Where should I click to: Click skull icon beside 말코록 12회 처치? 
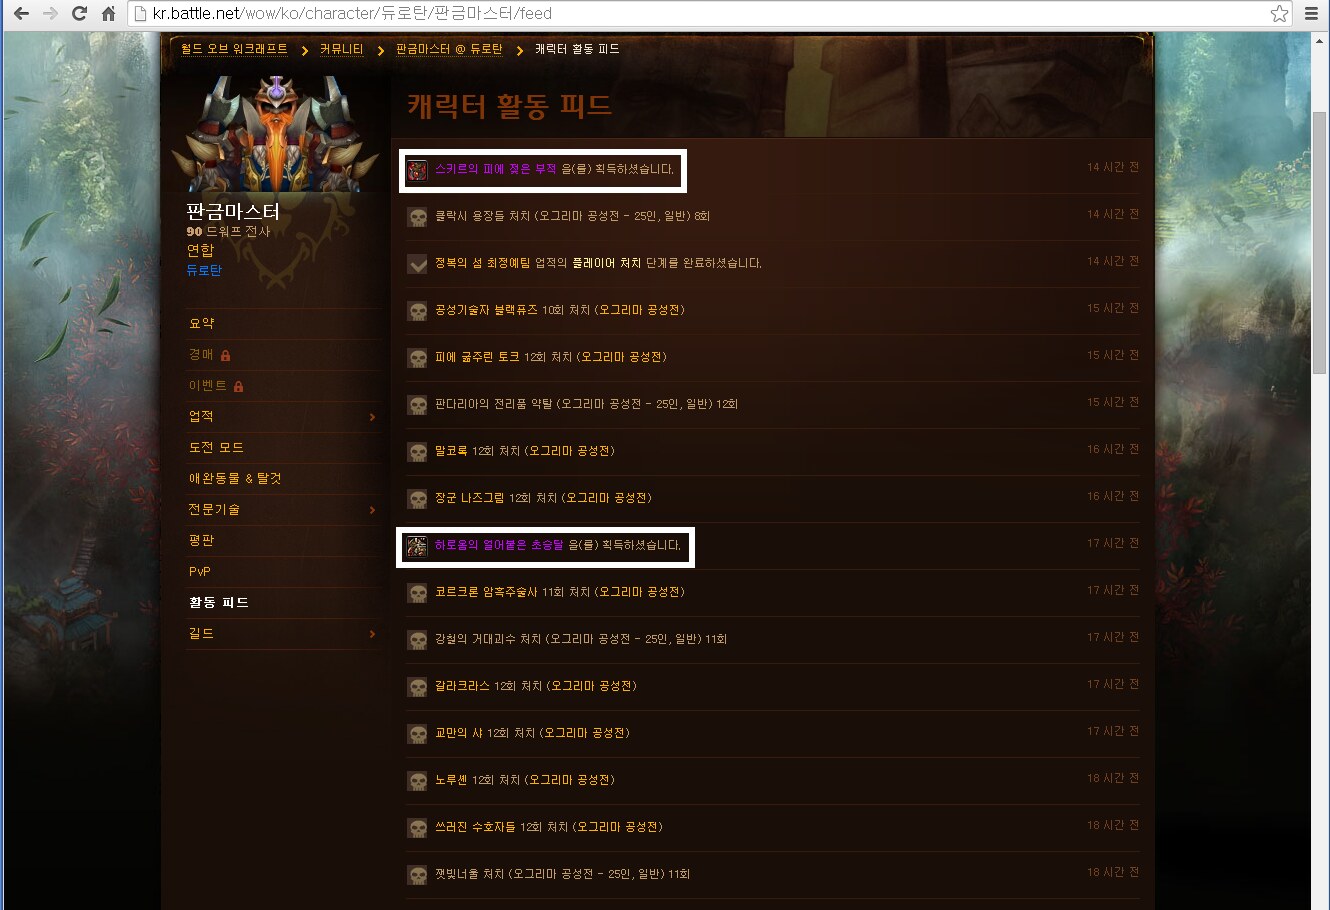tap(417, 452)
